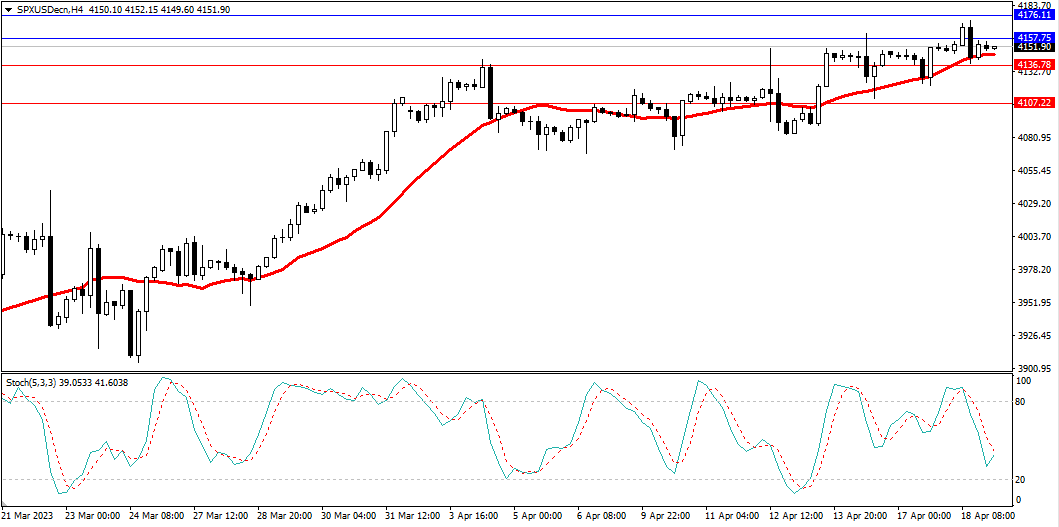
Task: Select the 4157.75 blue price label
Action: tap(1035, 39)
